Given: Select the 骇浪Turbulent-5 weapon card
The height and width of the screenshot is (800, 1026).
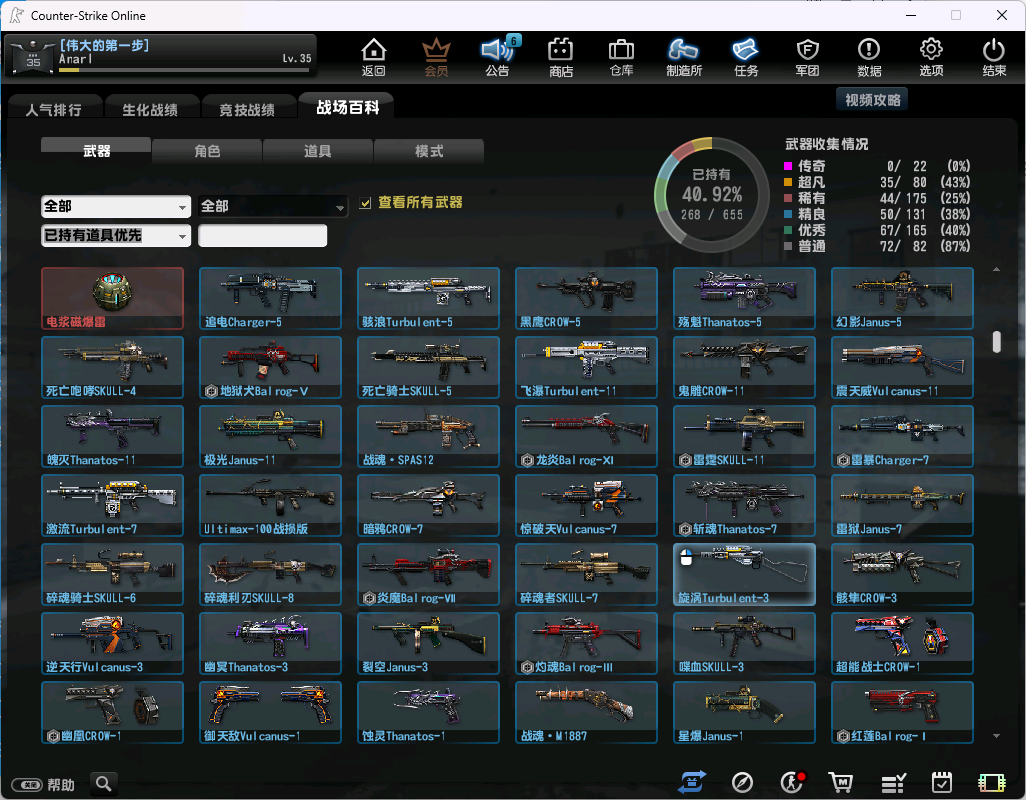Looking at the screenshot, I should [x=429, y=298].
